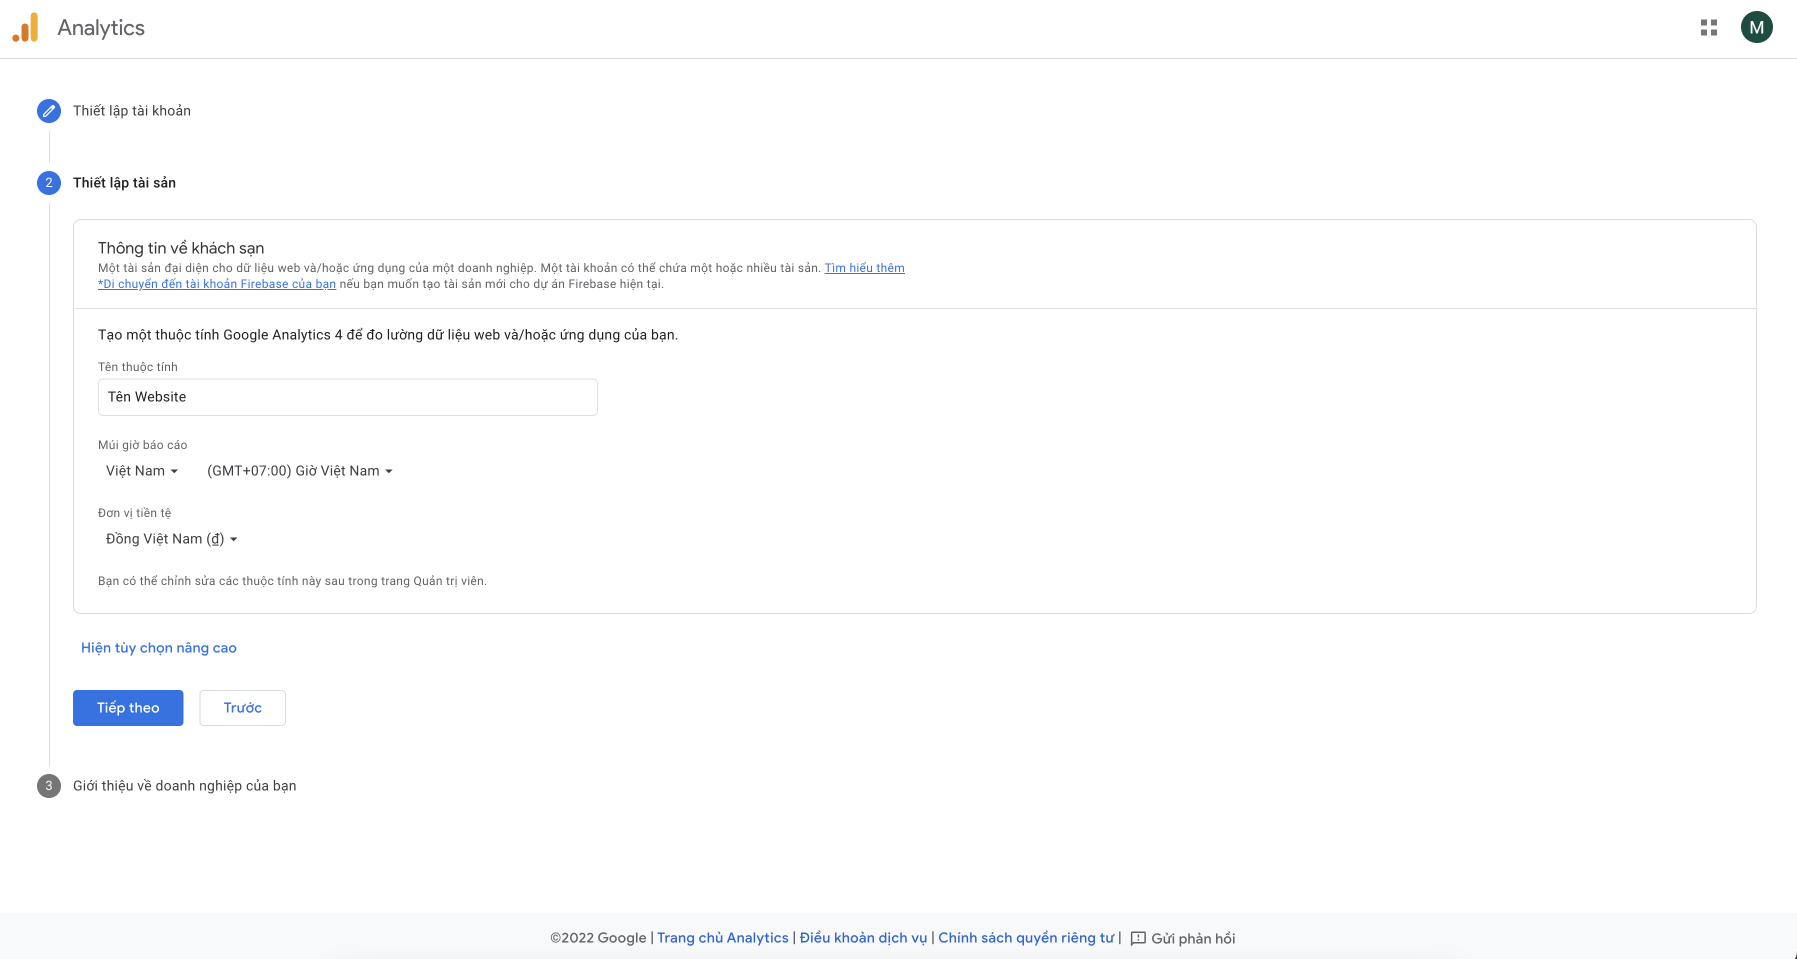Click the Tên thuộc tính input field
Viewport: 1797px width, 959px height.
pos(347,397)
